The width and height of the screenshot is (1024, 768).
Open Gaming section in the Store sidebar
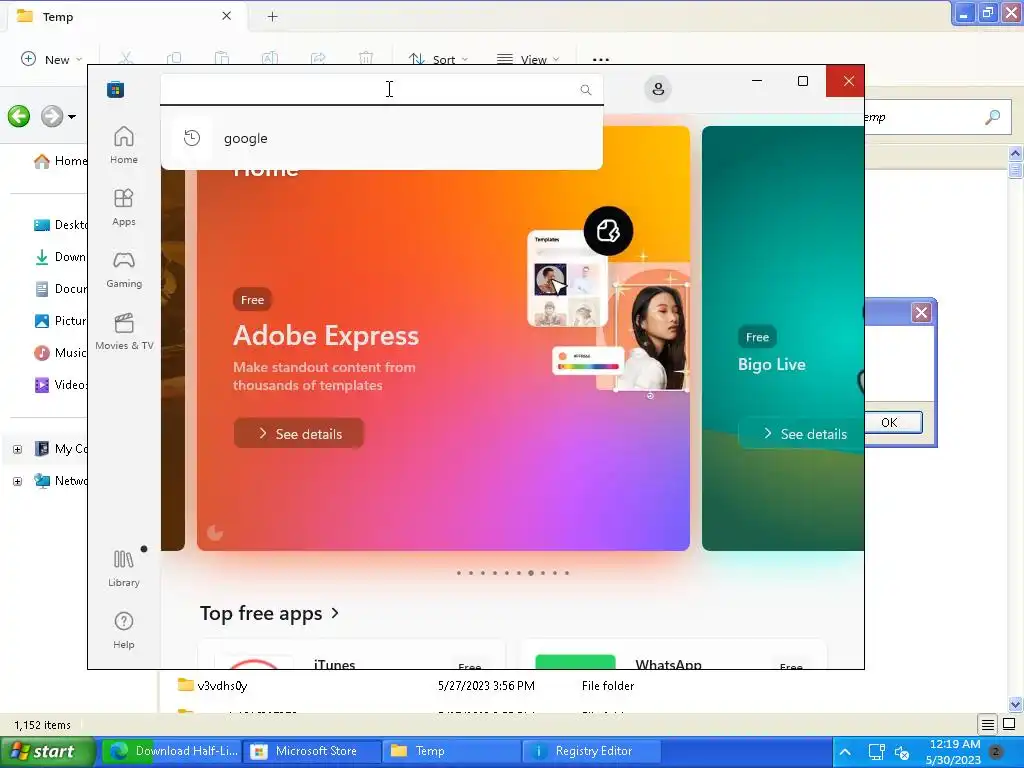click(123, 269)
